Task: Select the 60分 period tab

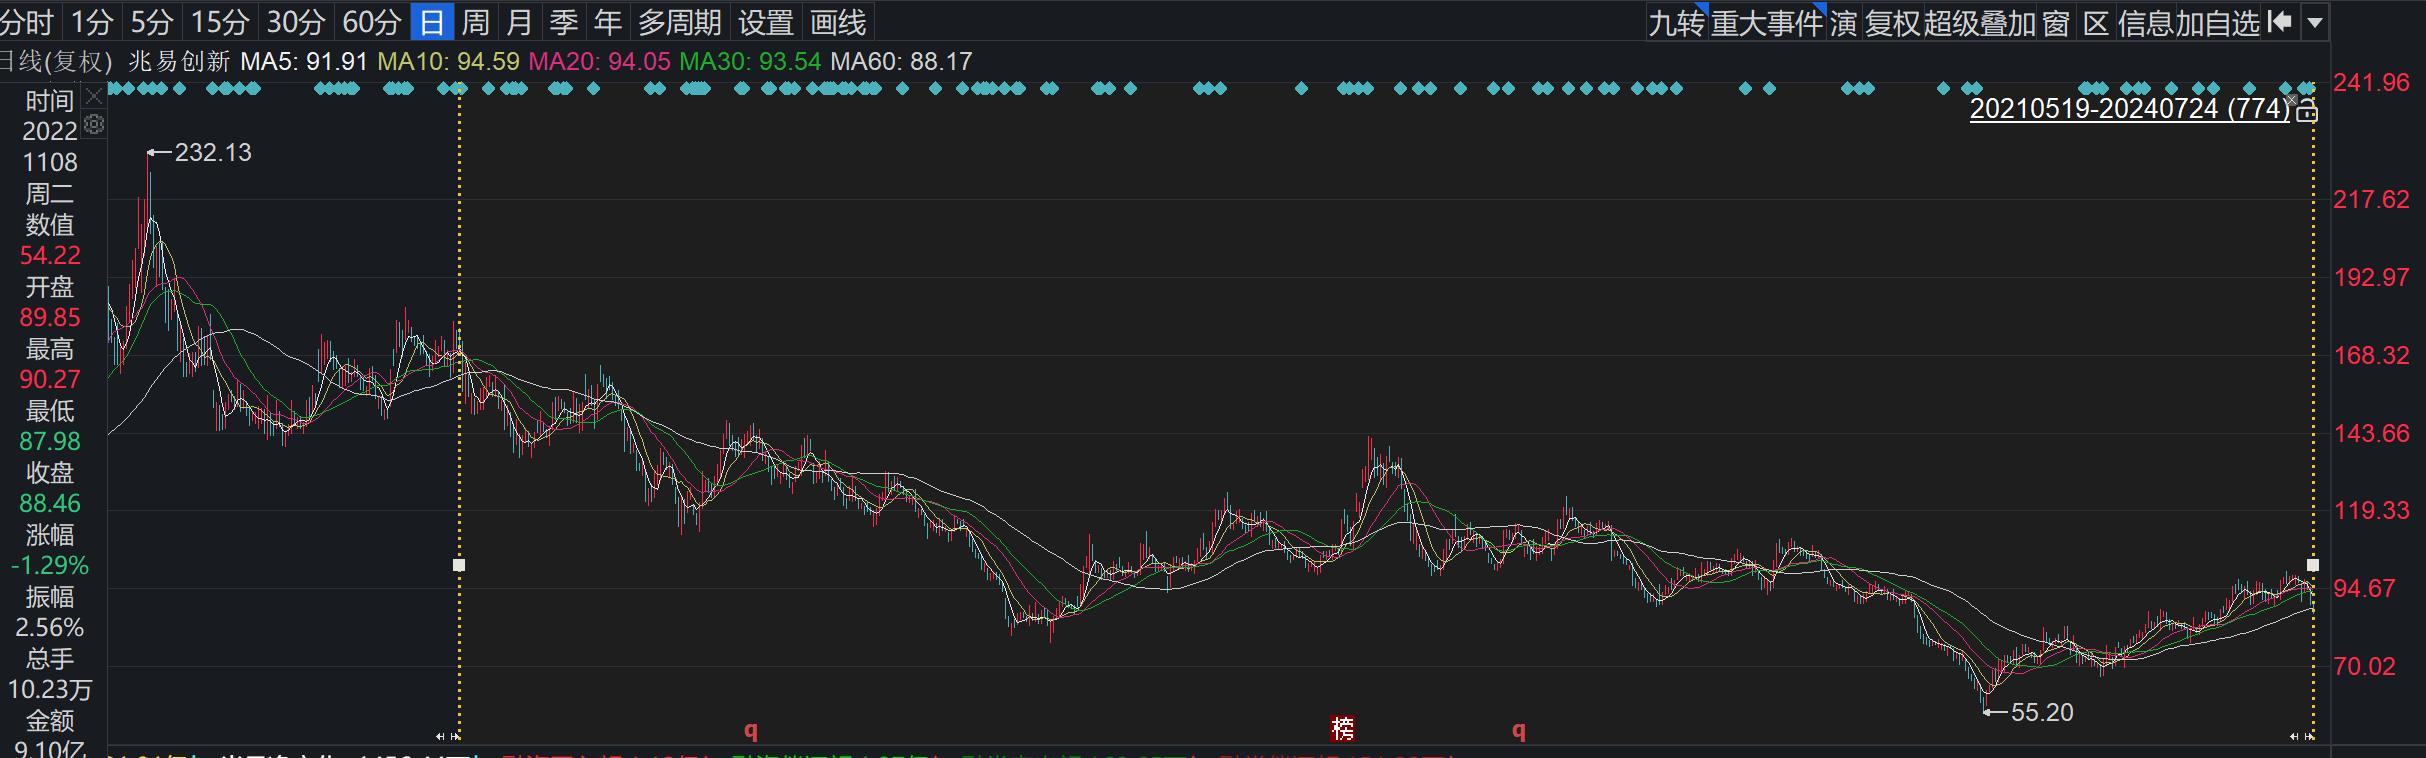Action: (x=372, y=22)
